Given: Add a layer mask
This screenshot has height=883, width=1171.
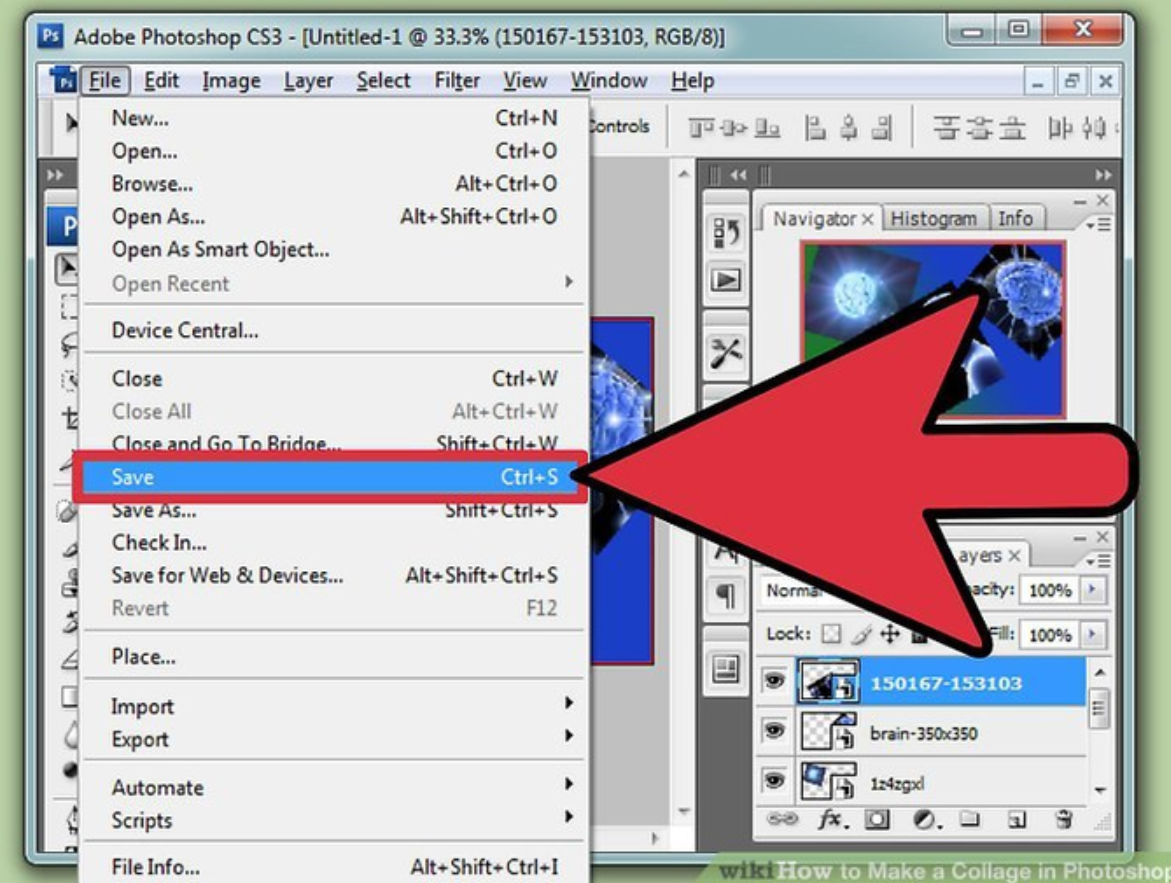Looking at the screenshot, I should pyautogui.click(x=877, y=820).
